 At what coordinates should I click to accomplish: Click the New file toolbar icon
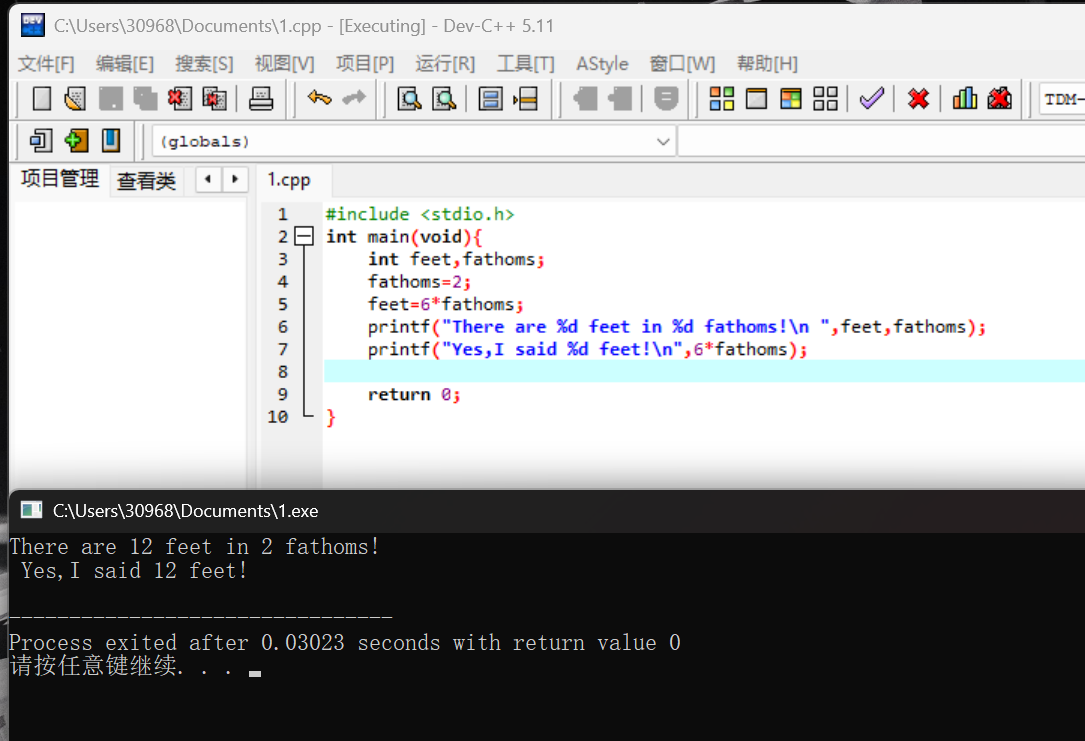point(42,99)
